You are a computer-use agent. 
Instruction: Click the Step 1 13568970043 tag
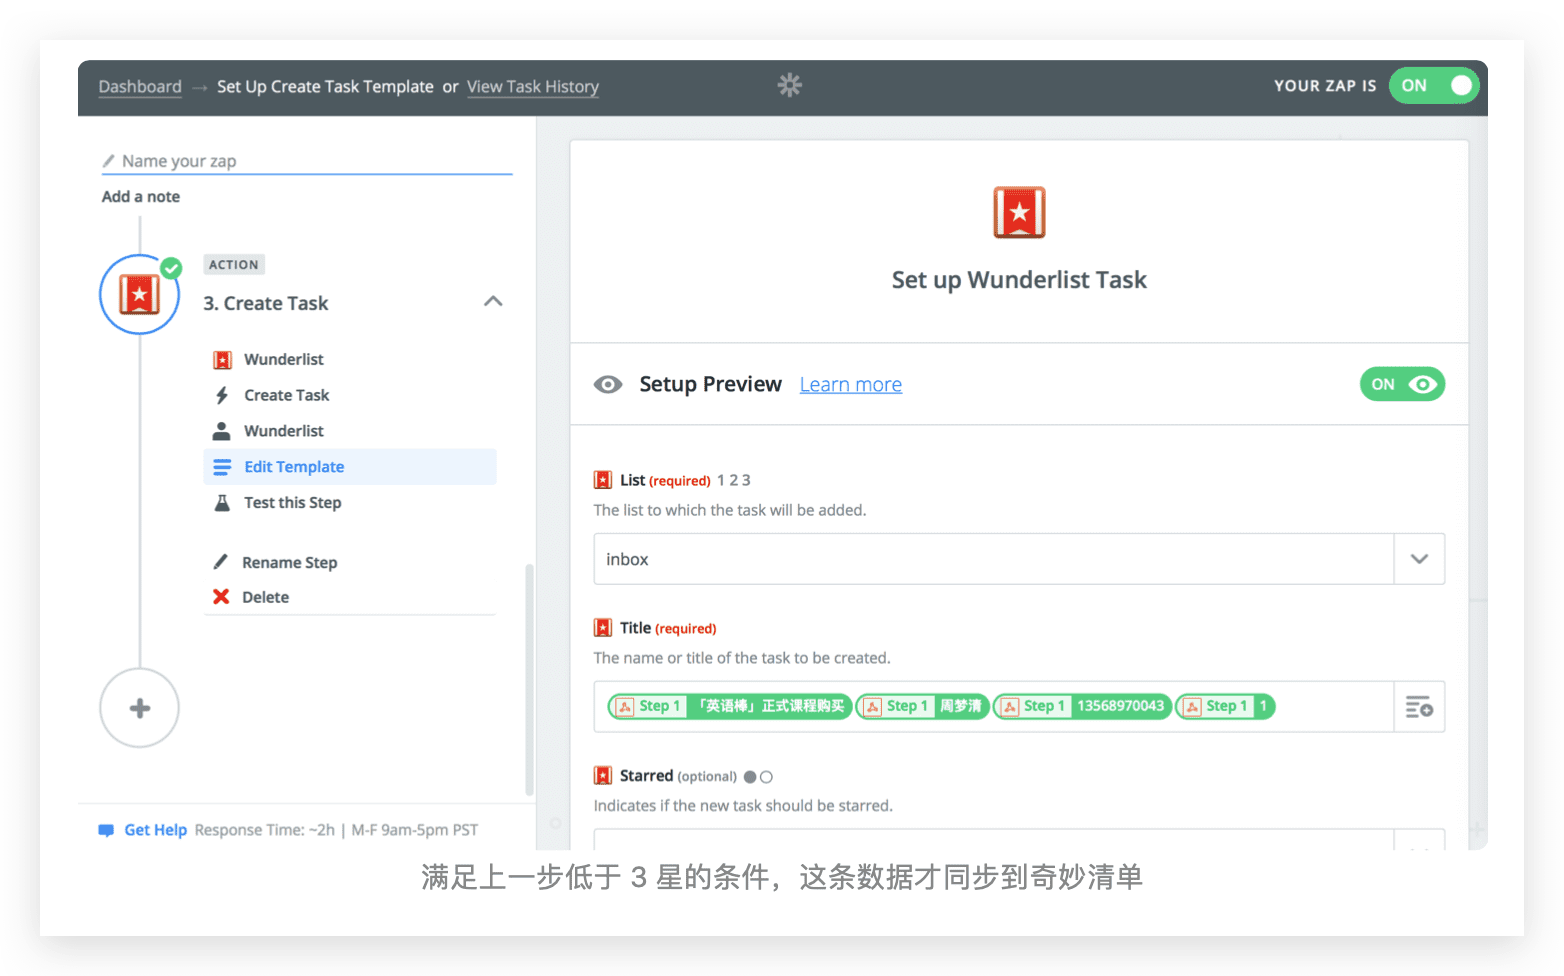click(1082, 707)
